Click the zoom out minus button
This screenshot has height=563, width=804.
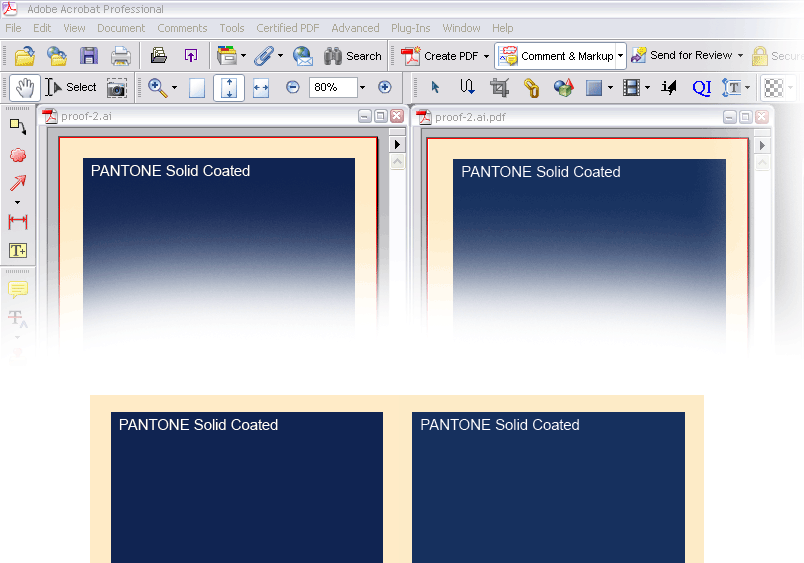(x=293, y=87)
